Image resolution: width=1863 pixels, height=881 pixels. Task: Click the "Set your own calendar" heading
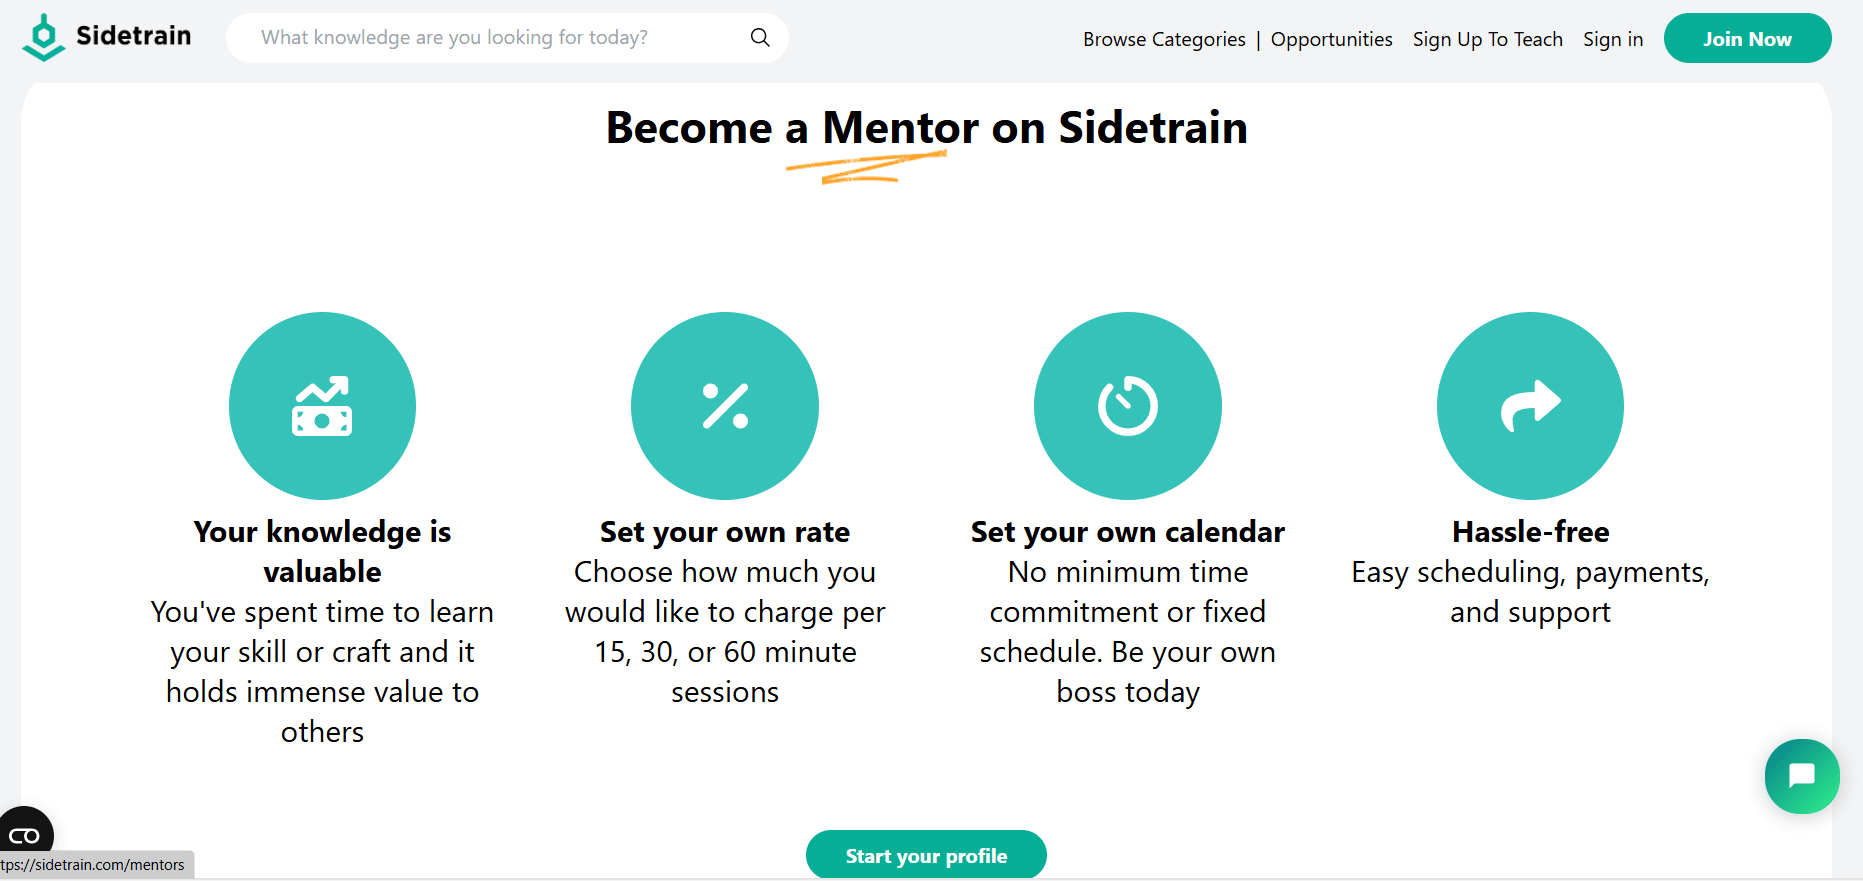pyautogui.click(x=1128, y=532)
